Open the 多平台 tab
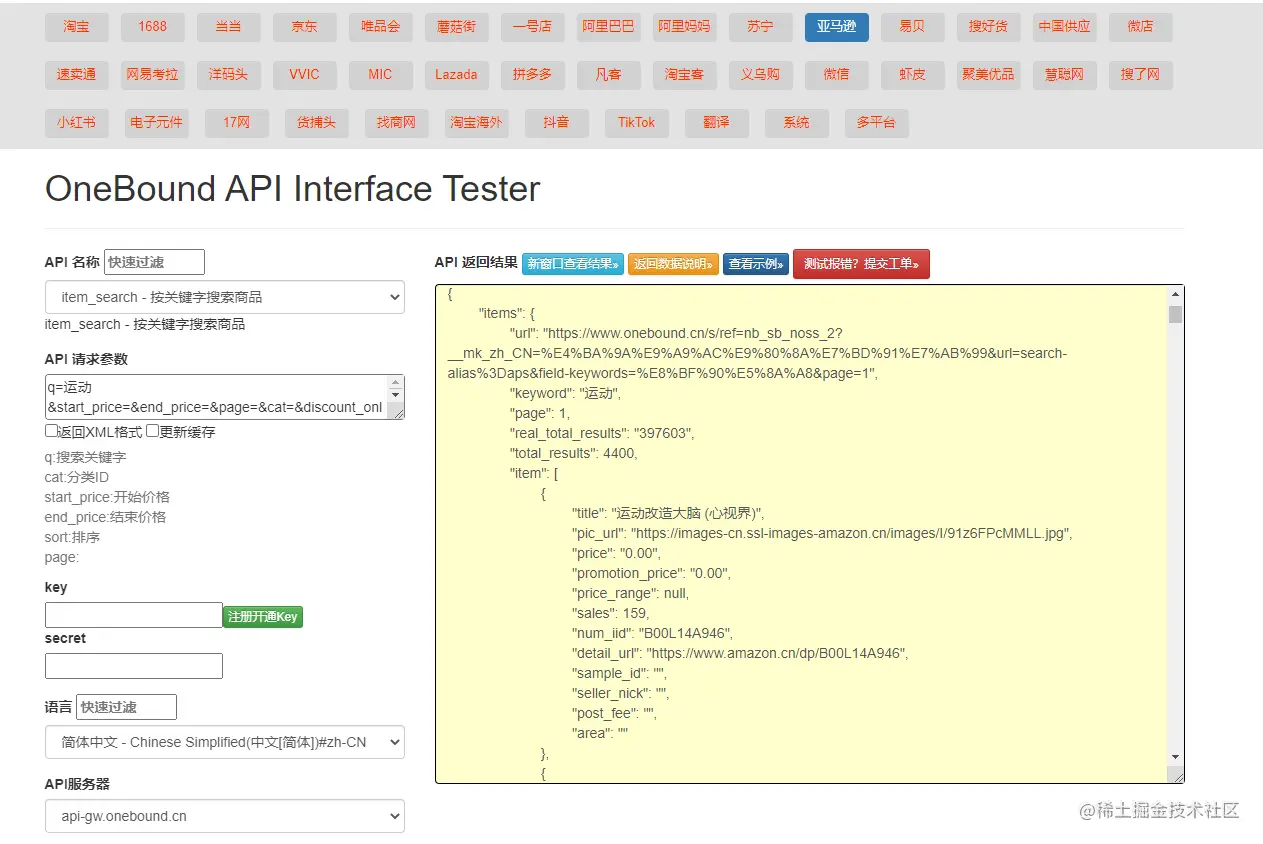The width and height of the screenshot is (1263, 844). pyautogui.click(x=876, y=123)
